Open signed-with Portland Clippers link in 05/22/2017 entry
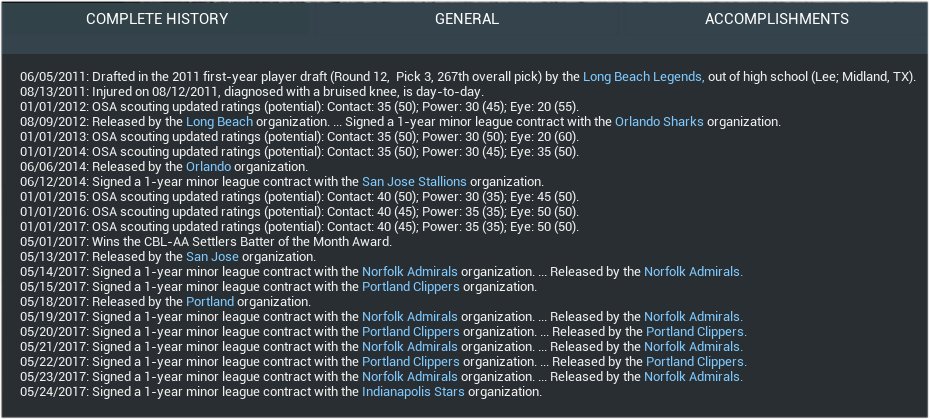Image resolution: width=930 pixels, height=419 pixels. (410, 361)
